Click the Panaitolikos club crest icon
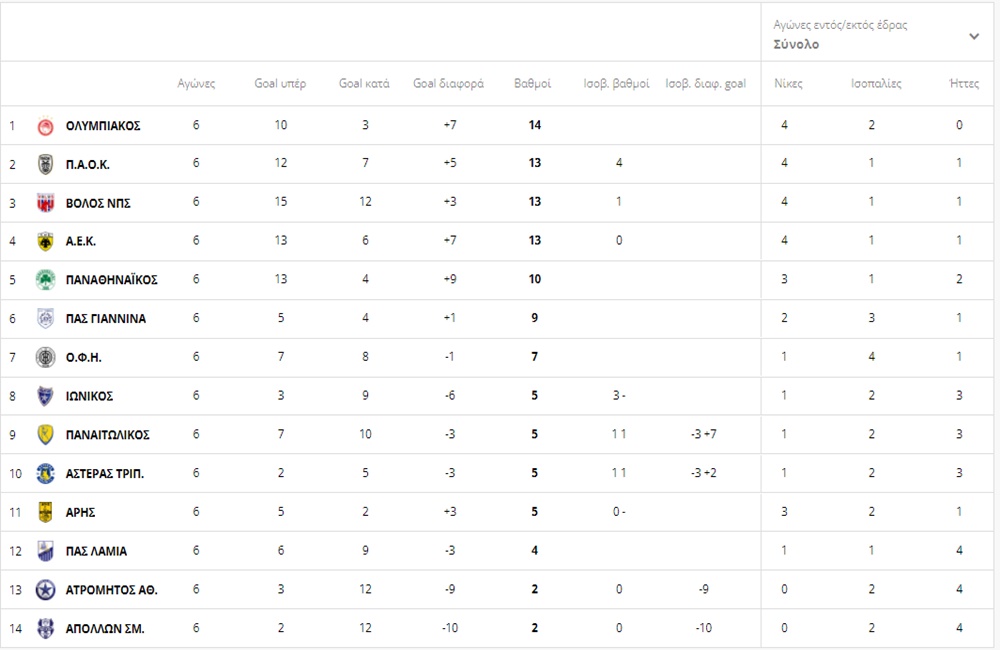This screenshot has height=650, width=1000. tap(45, 435)
